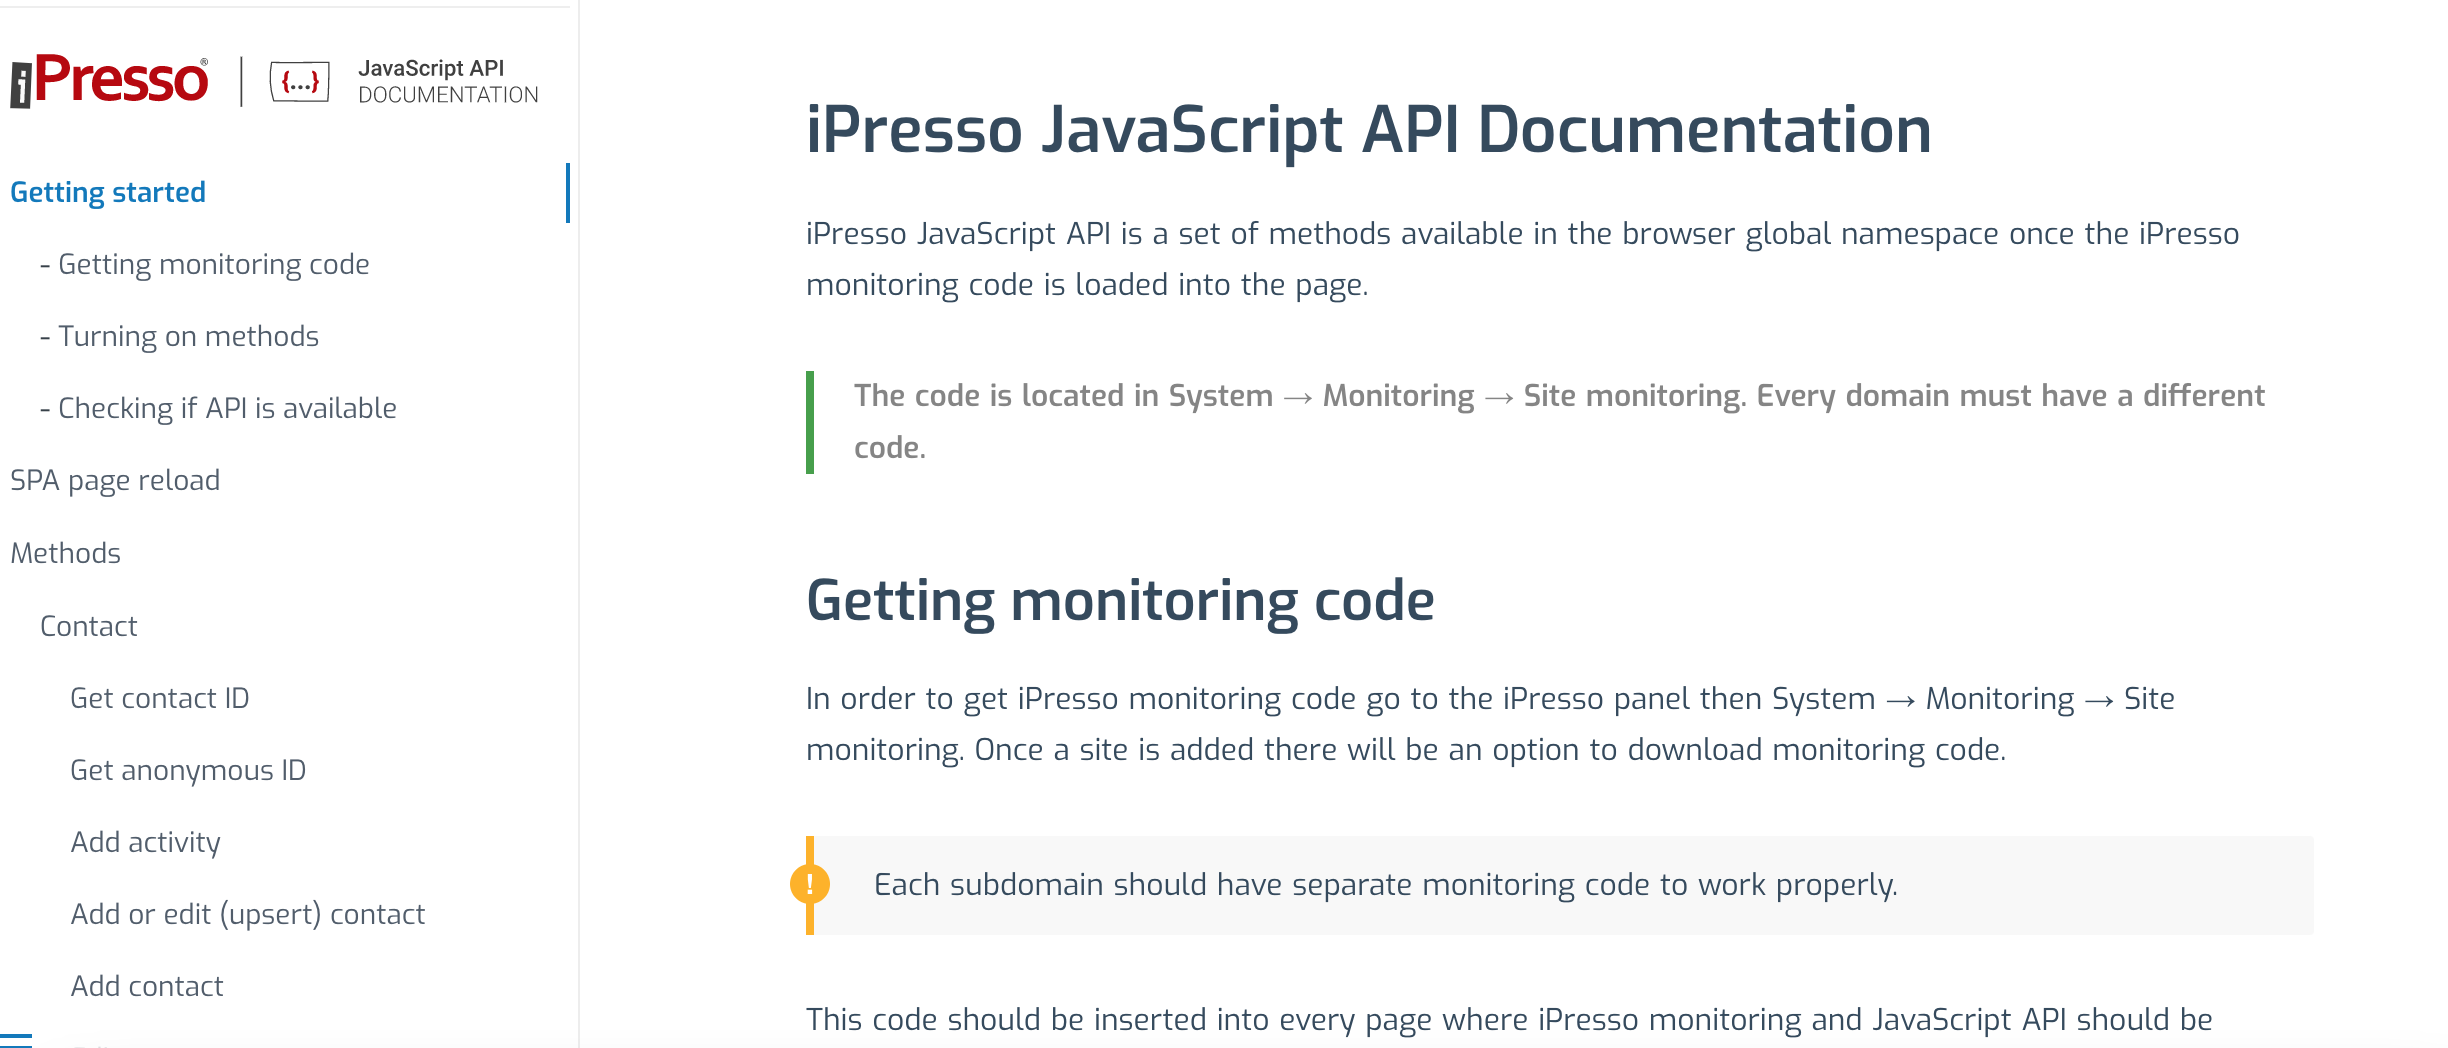
Task: Open Add or edit (upsert) contact
Action: (x=248, y=914)
